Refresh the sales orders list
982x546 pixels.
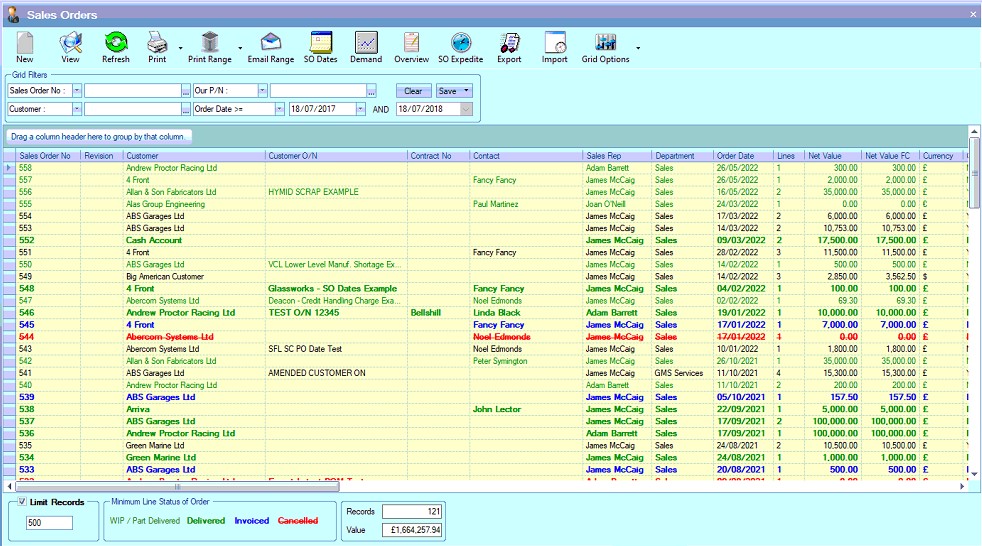(x=116, y=43)
